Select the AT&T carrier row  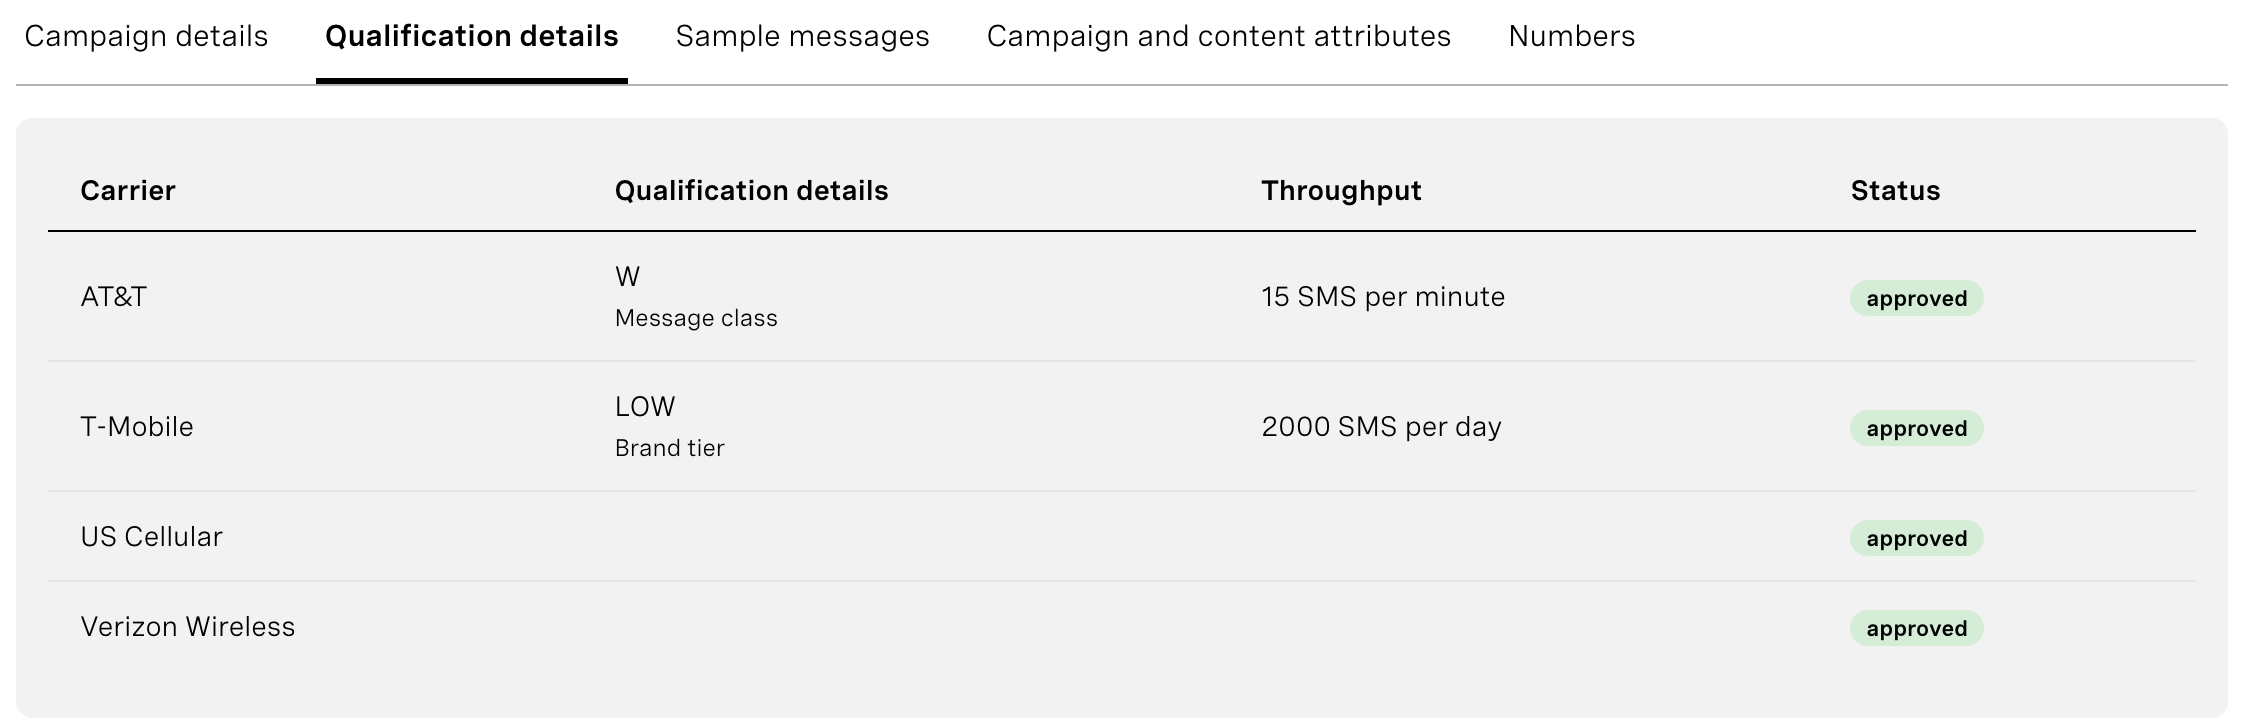(1122, 297)
